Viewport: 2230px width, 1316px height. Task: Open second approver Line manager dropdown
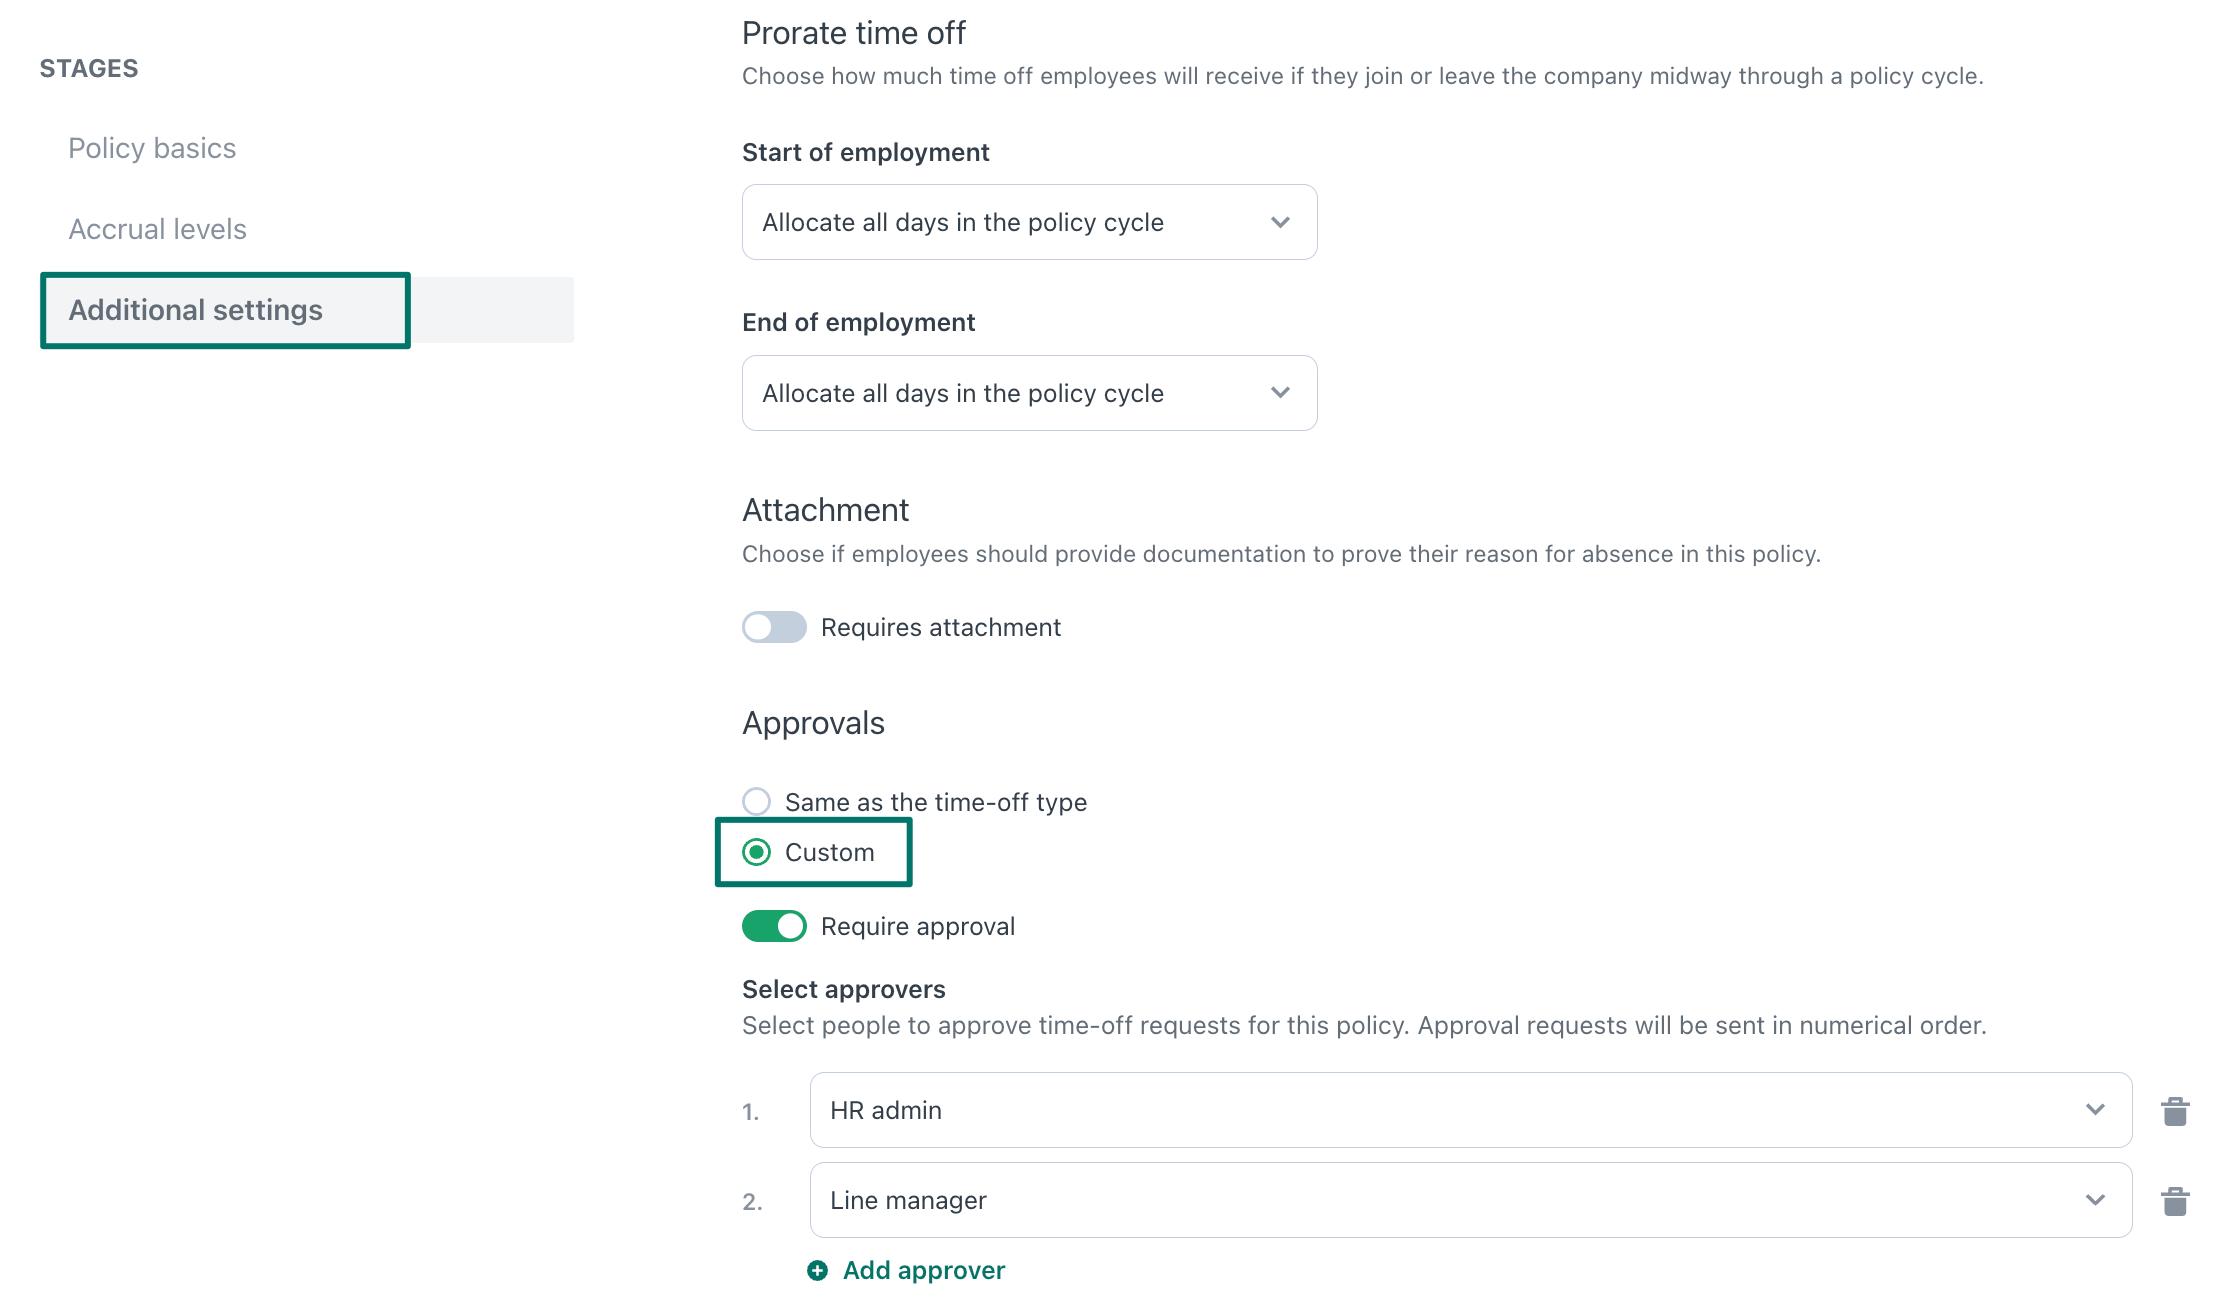point(1470,1200)
